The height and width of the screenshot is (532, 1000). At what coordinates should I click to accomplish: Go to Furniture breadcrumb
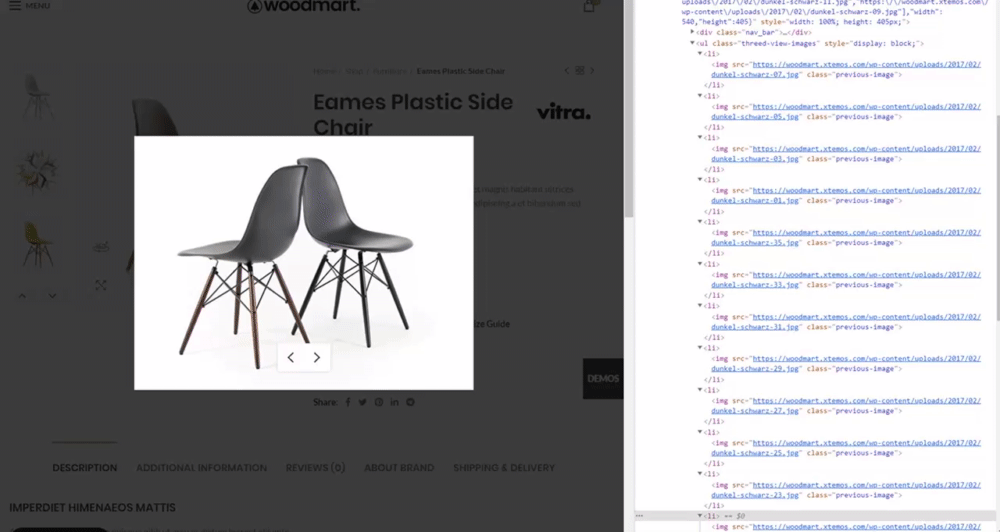point(390,71)
